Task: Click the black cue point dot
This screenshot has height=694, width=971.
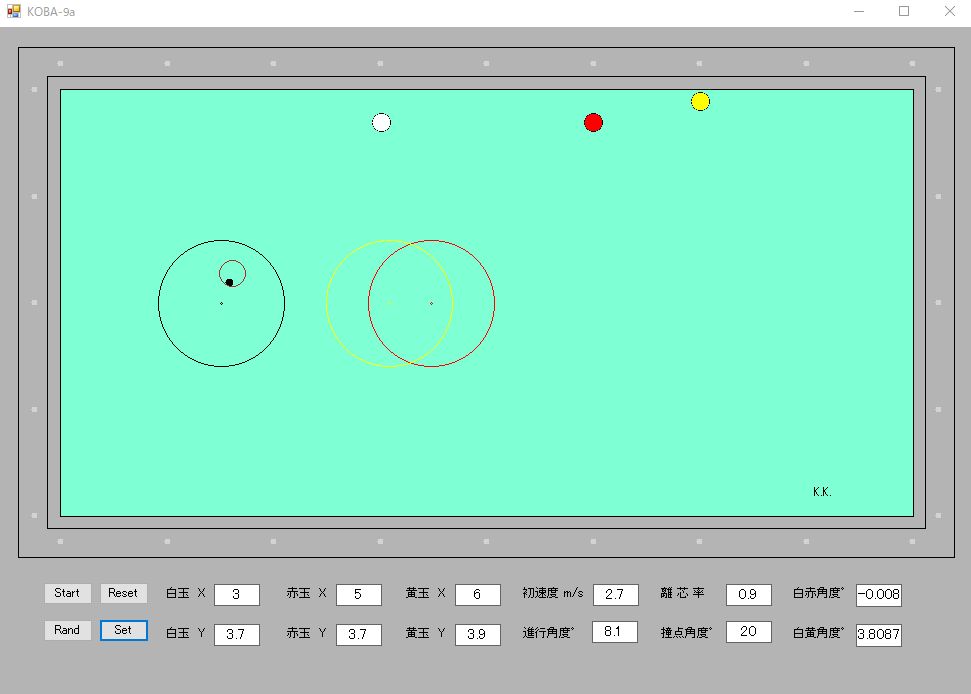Action: [x=229, y=282]
